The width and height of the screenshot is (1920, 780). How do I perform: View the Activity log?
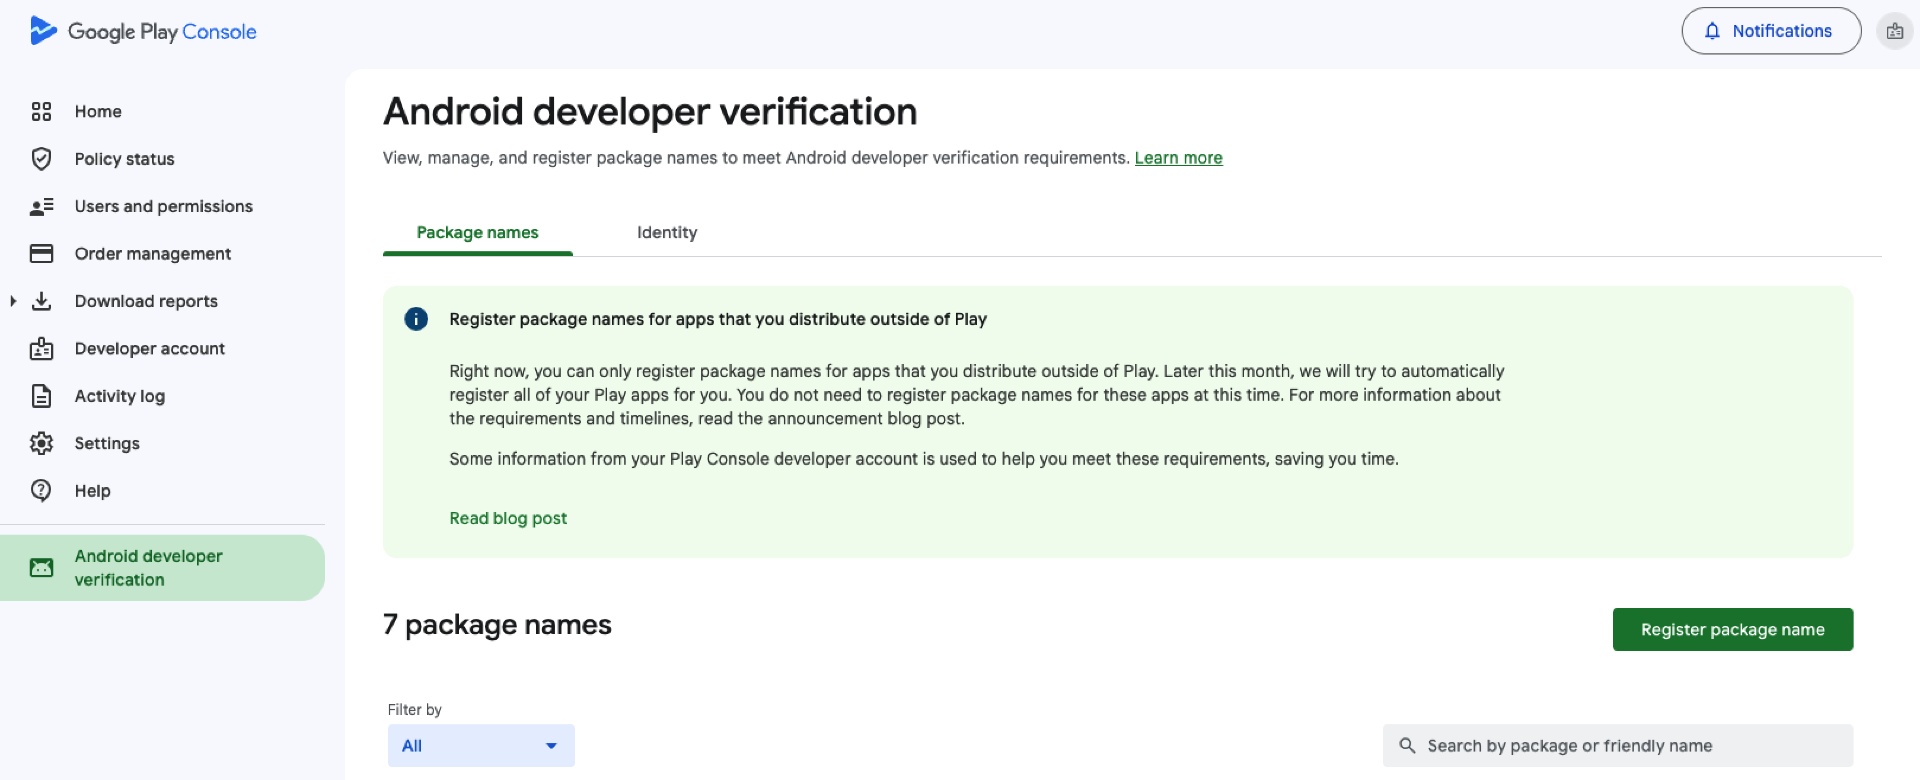(119, 396)
